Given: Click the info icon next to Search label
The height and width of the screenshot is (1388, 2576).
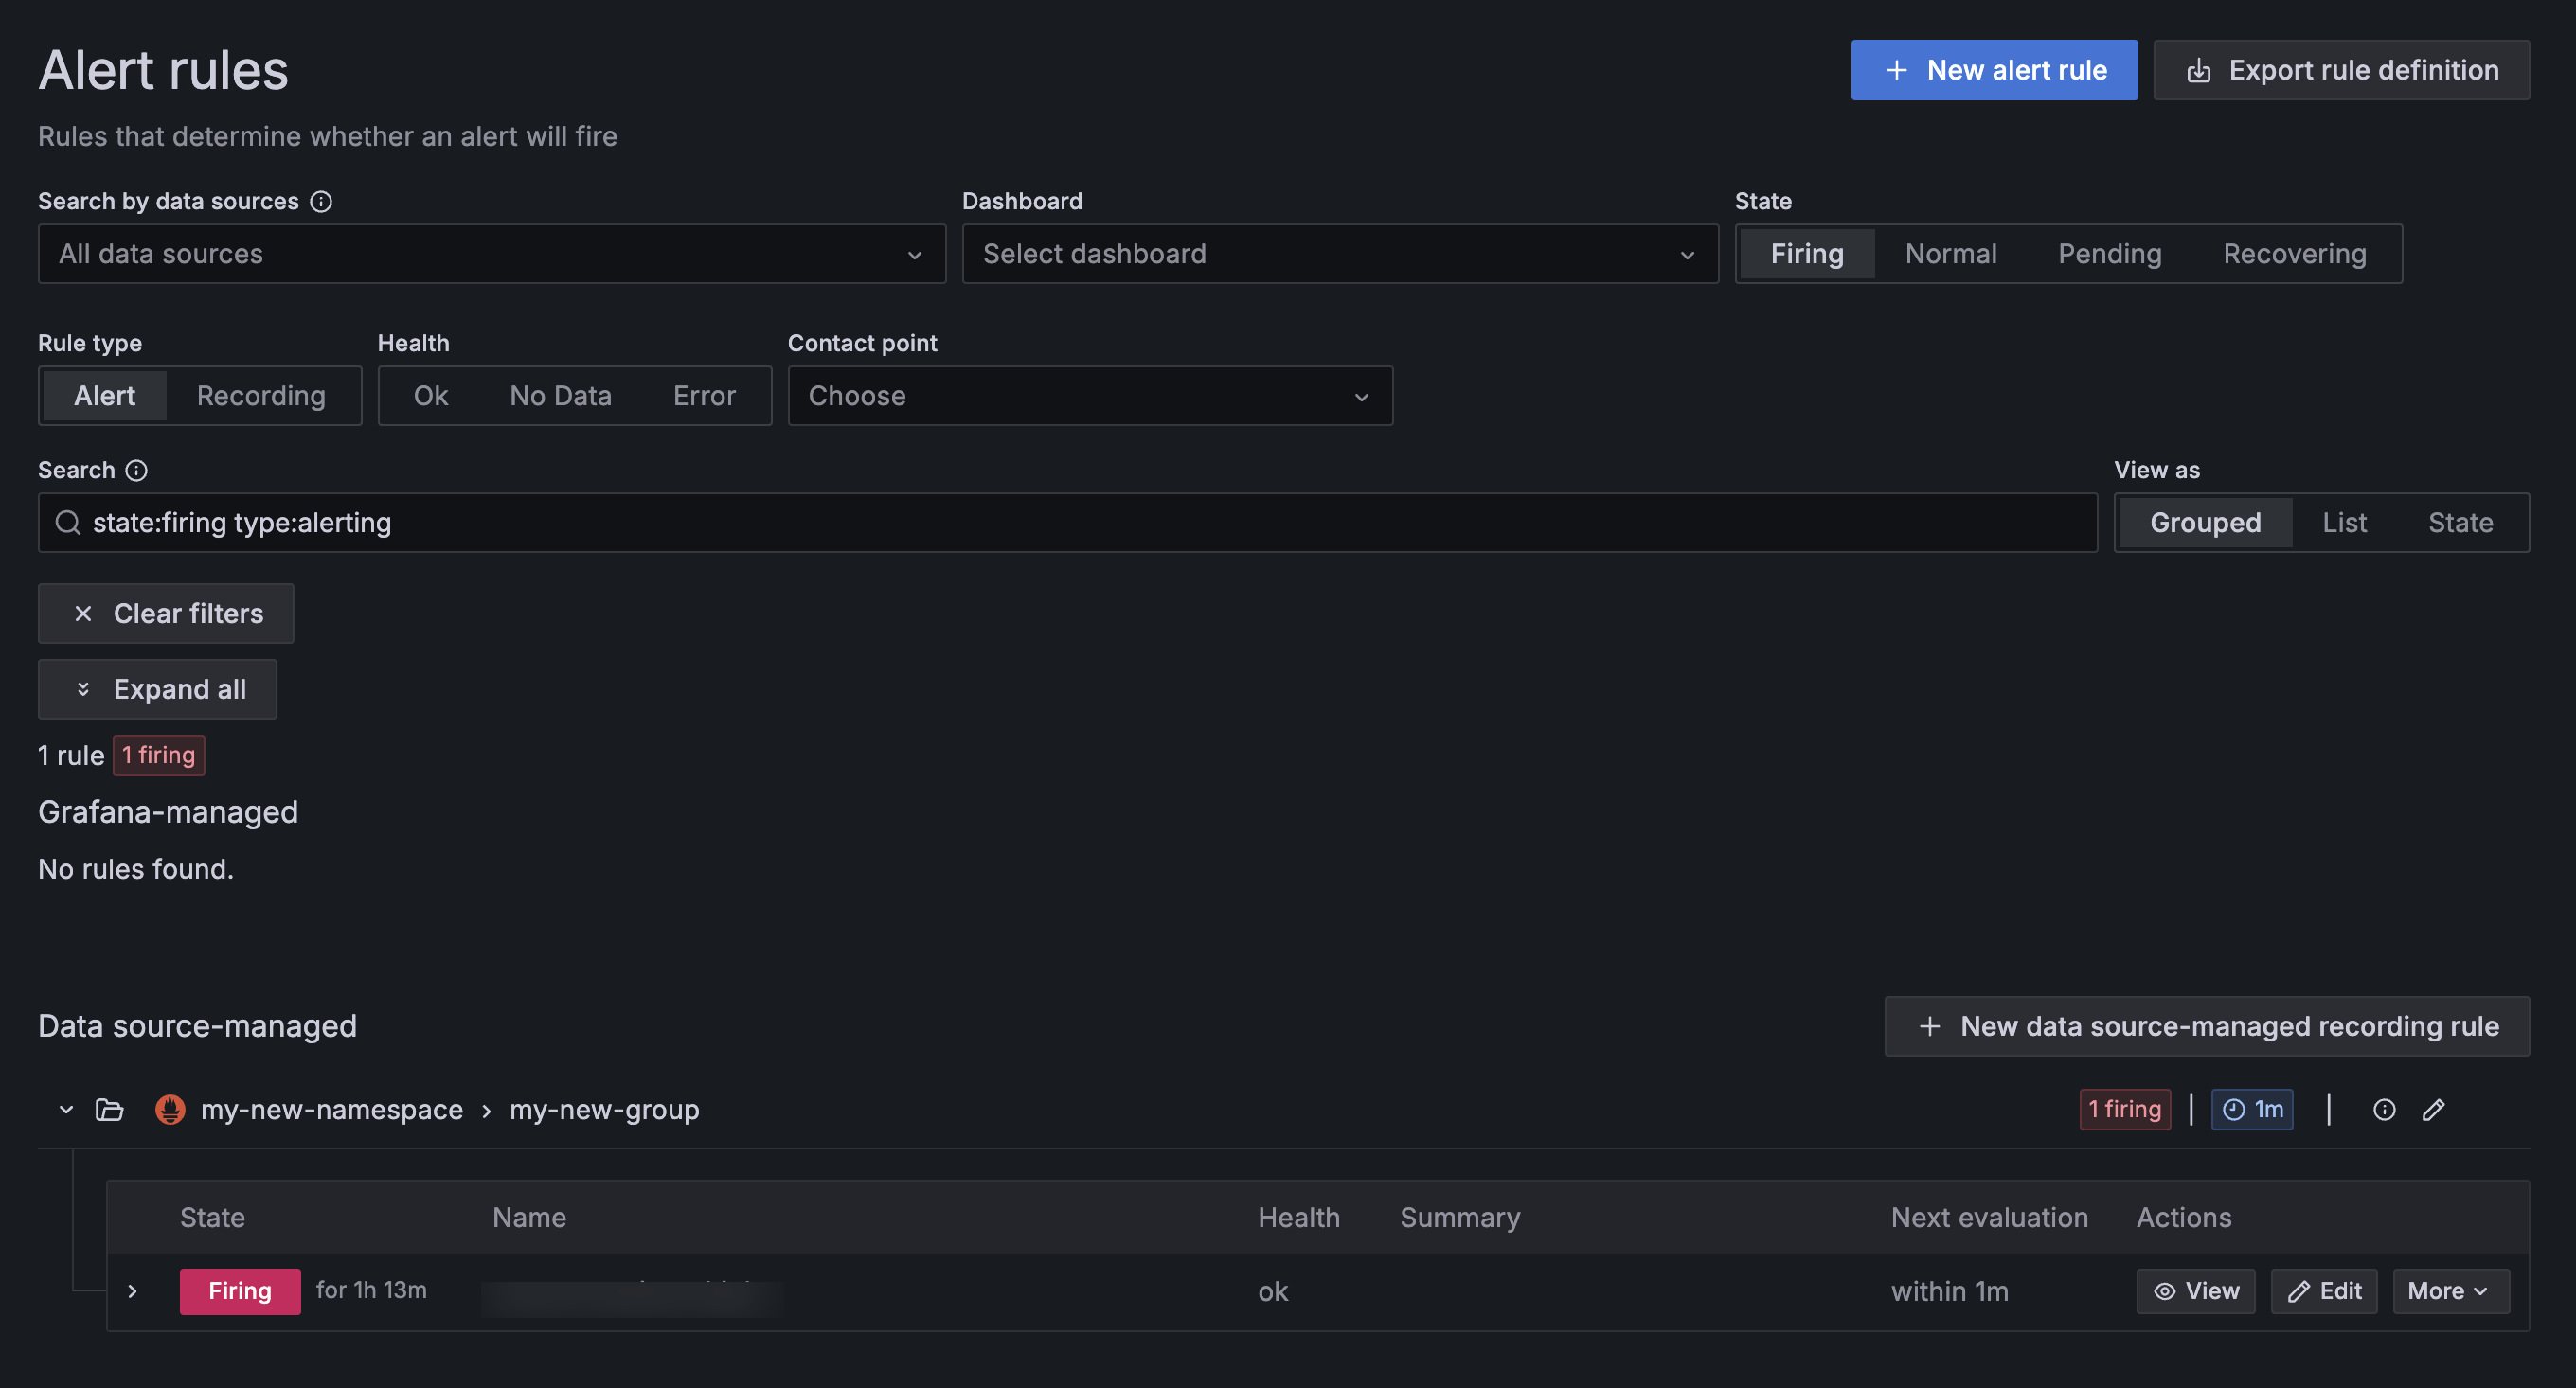Looking at the screenshot, I should [137, 470].
